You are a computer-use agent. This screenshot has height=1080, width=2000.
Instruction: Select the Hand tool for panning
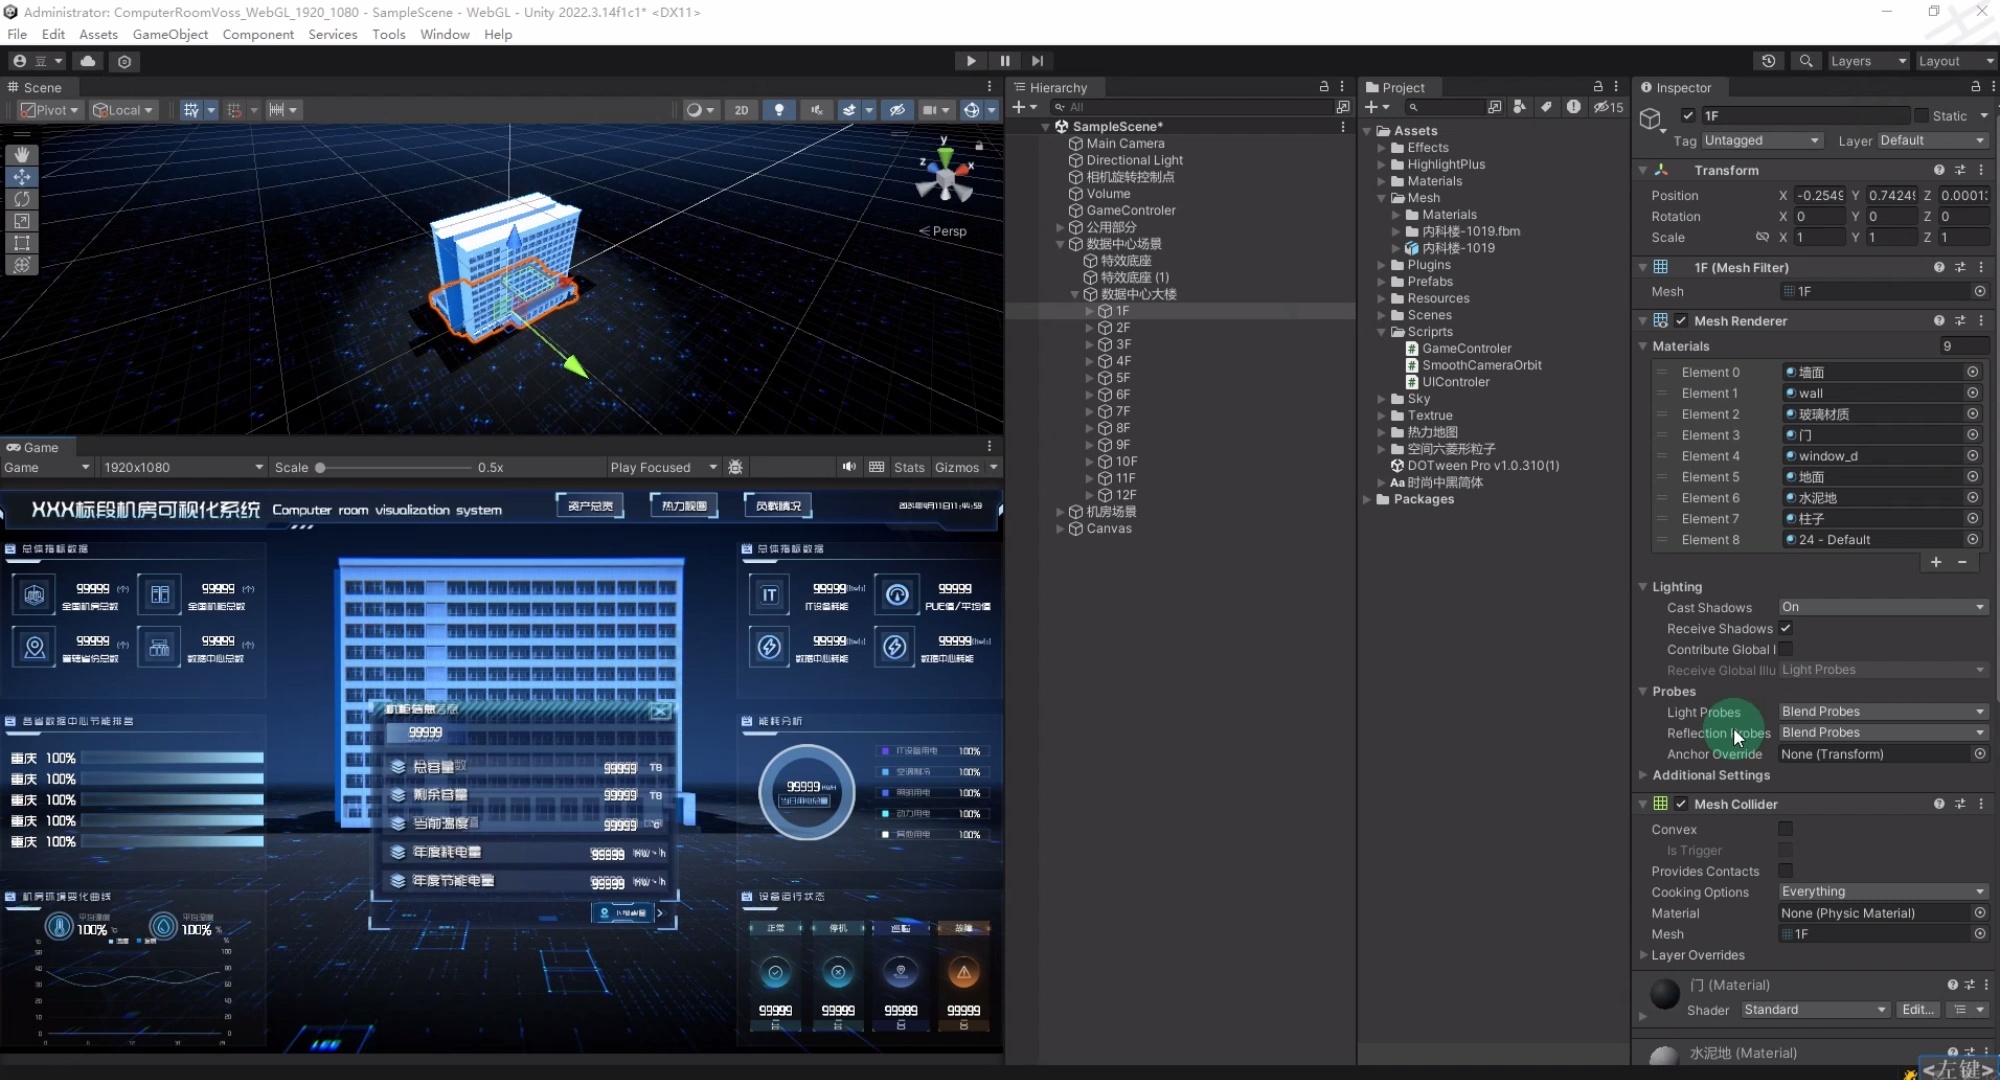click(21, 154)
